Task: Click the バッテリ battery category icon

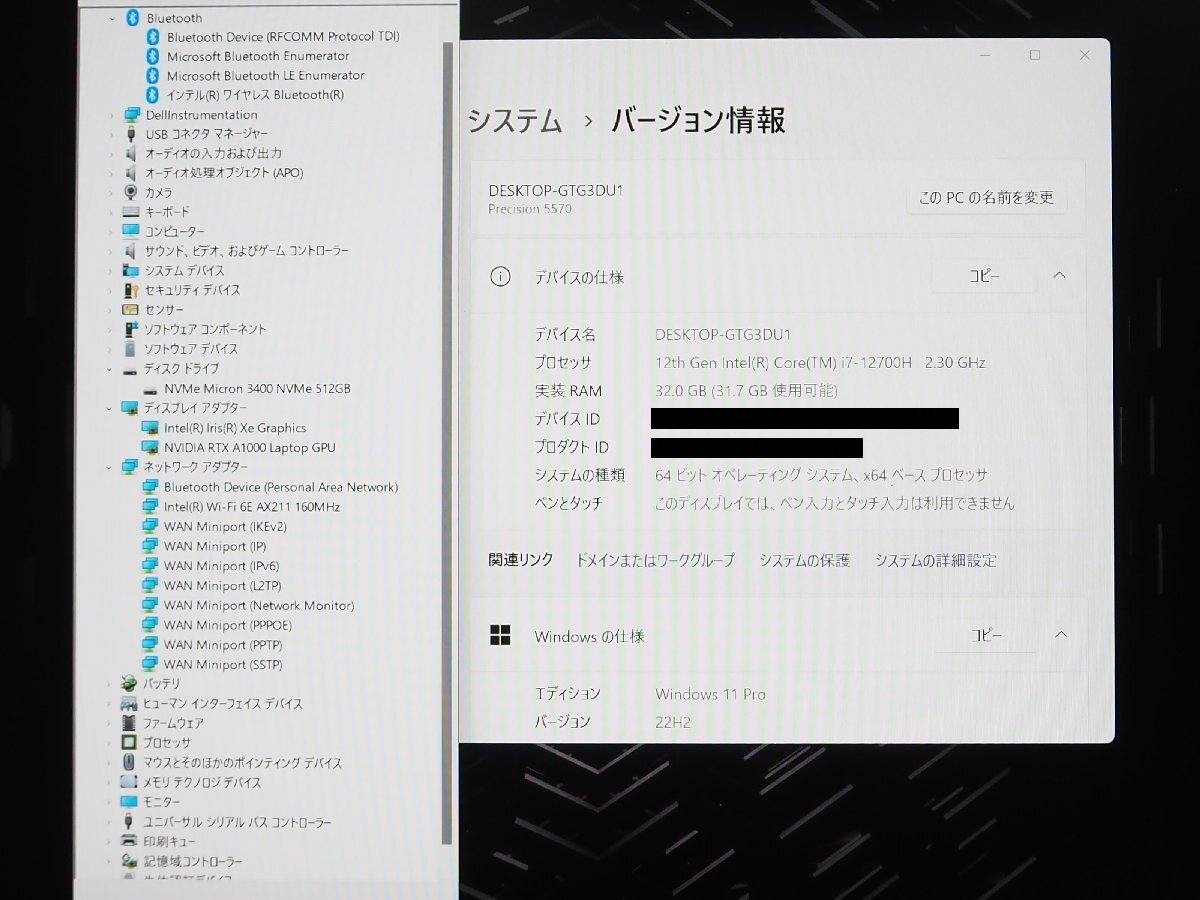Action: coord(129,683)
